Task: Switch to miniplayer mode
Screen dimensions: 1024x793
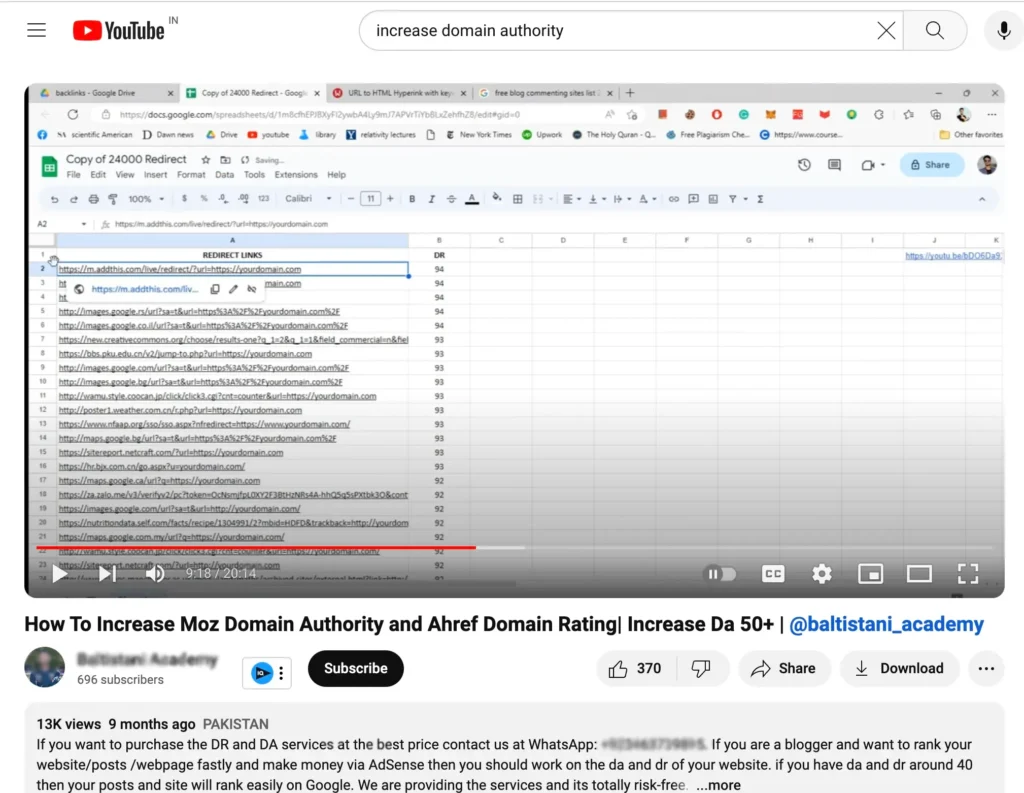Action: (871, 574)
